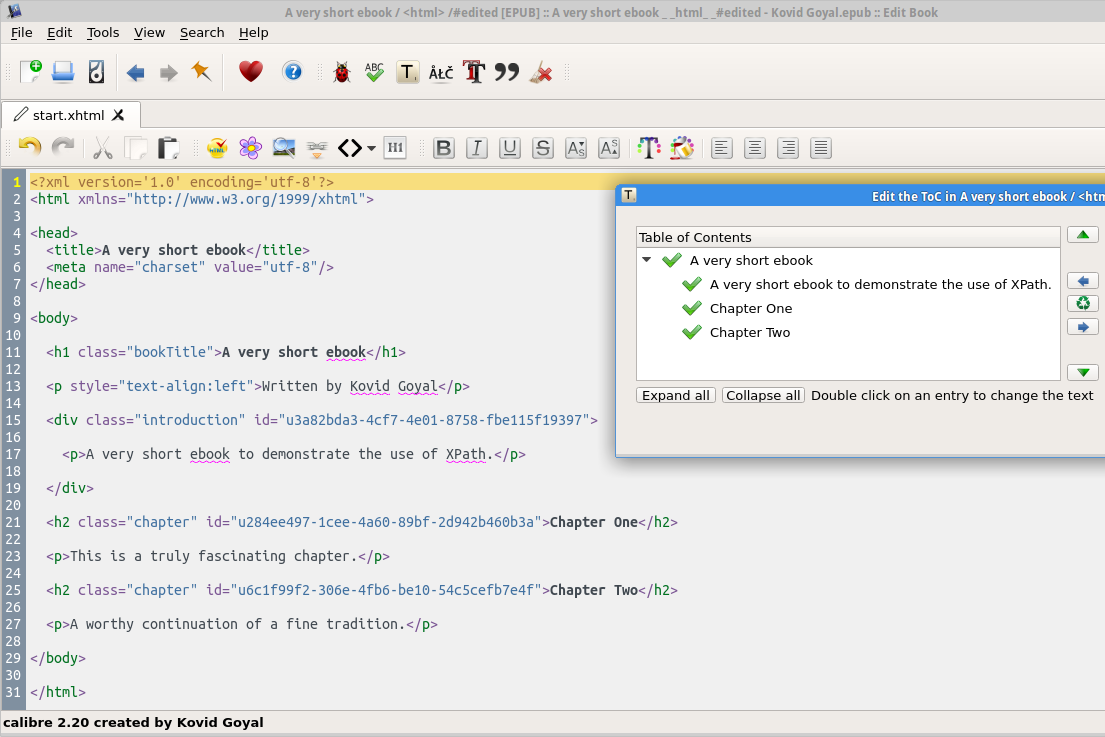Open the text foreground color picker
1105x737 pixels.
click(x=649, y=148)
